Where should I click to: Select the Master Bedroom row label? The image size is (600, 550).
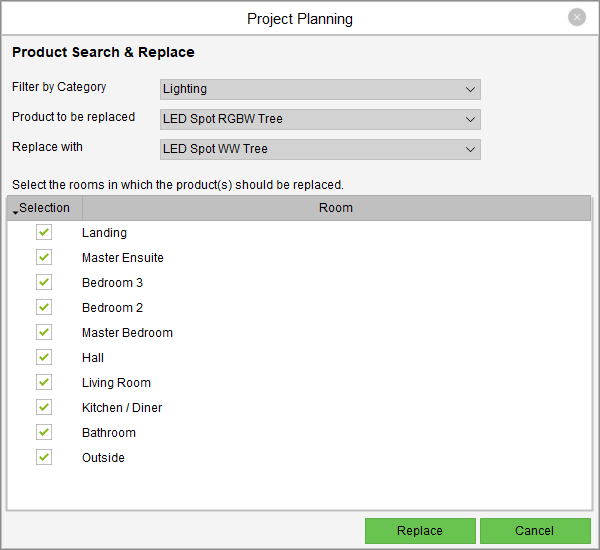click(x=127, y=333)
